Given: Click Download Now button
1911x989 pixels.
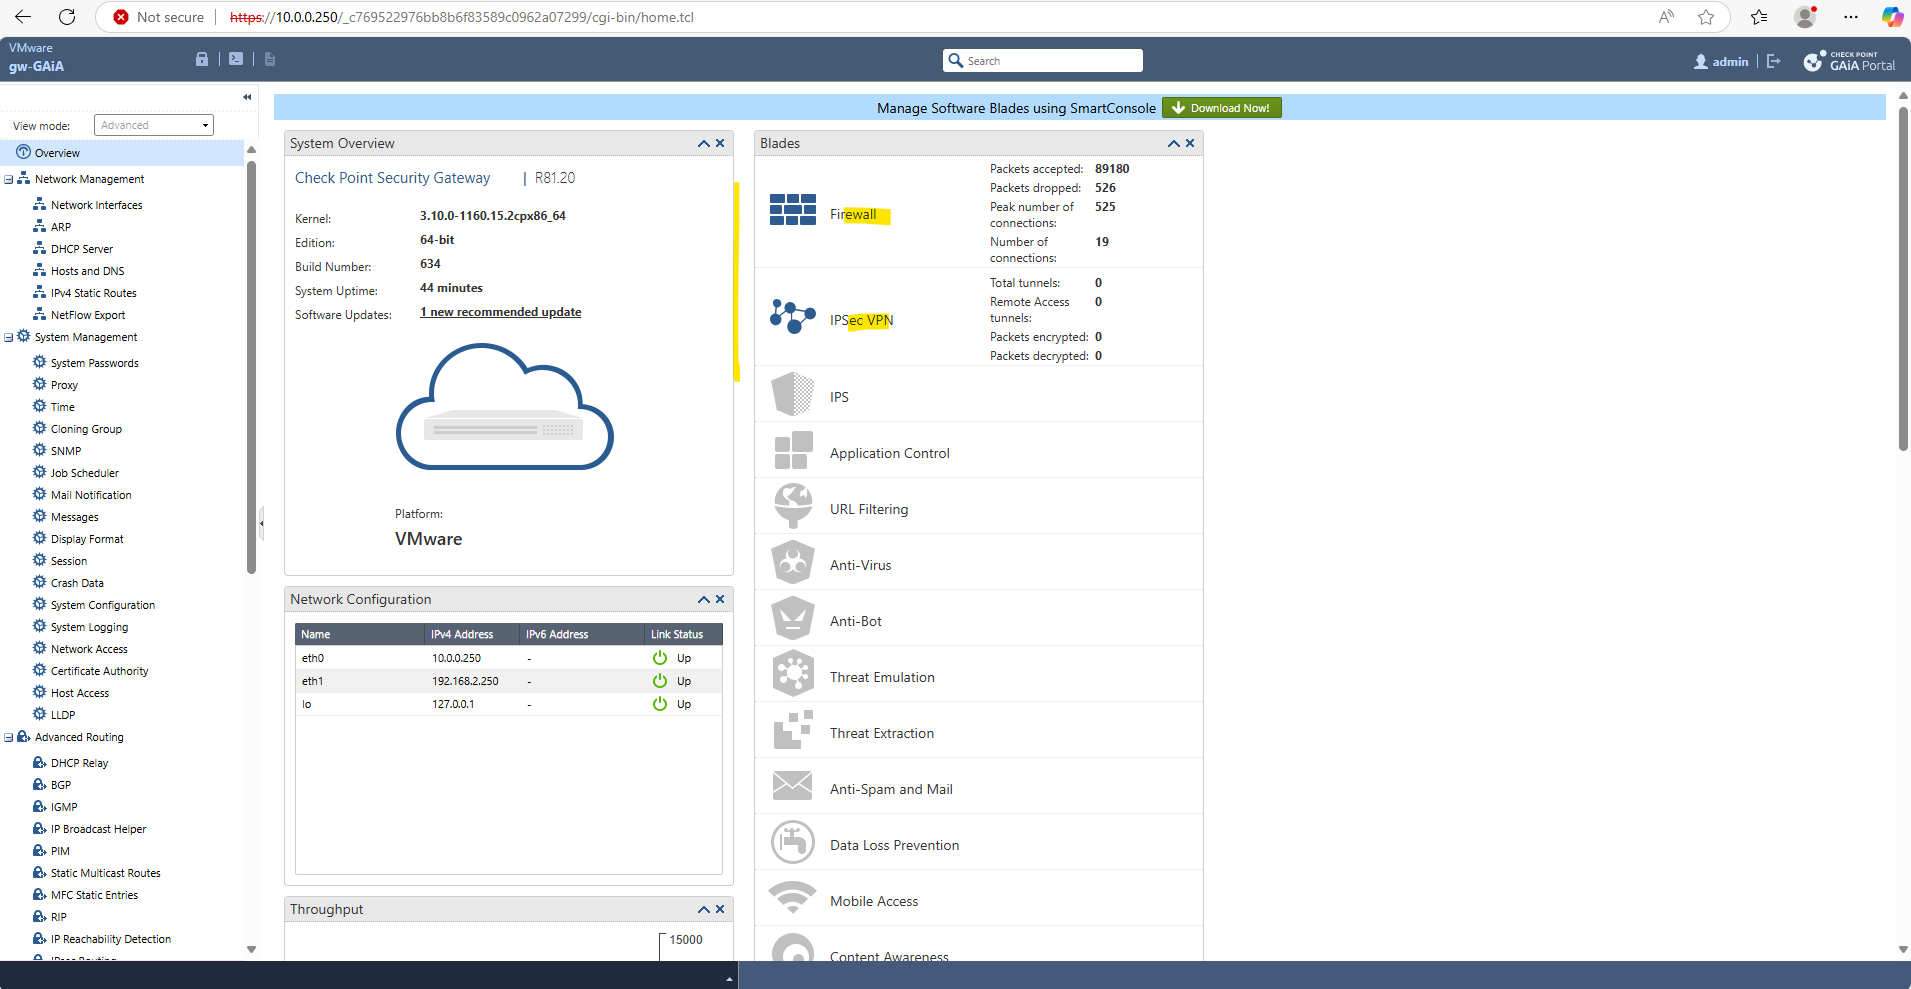Looking at the screenshot, I should click(1221, 108).
